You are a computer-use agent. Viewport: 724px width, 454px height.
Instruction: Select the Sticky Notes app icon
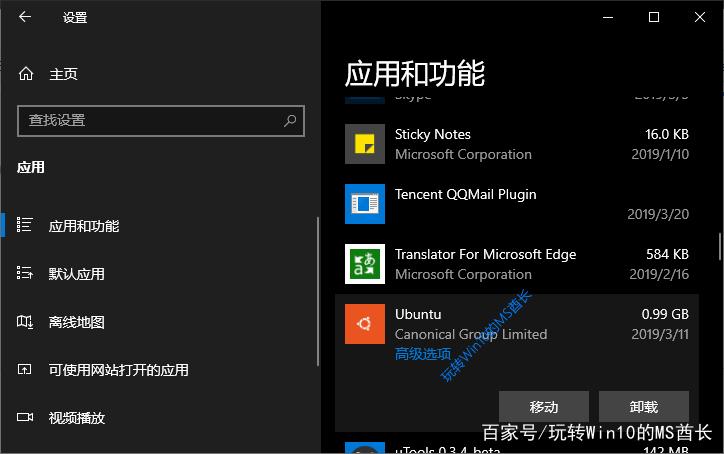(x=365, y=144)
